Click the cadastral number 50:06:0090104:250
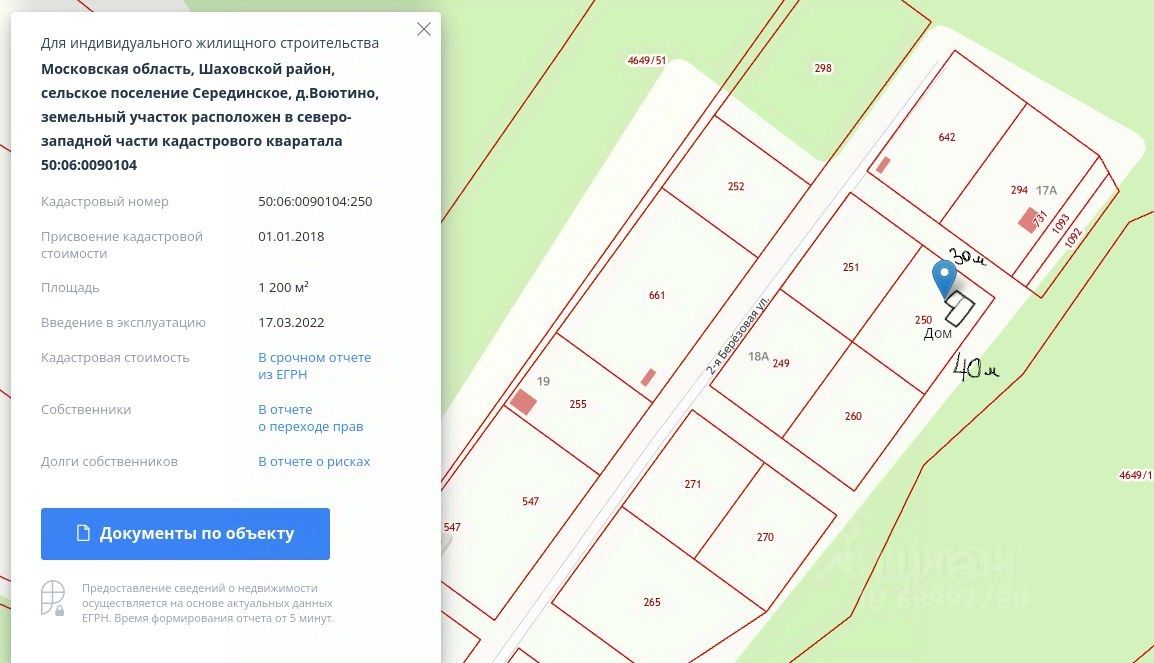 click(315, 201)
